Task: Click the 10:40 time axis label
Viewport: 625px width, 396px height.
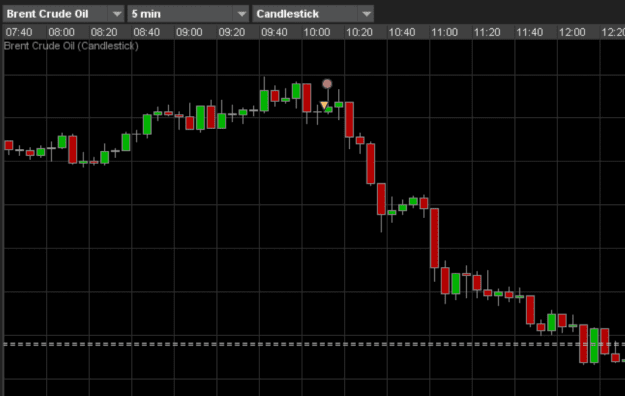Action: click(x=402, y=32)
